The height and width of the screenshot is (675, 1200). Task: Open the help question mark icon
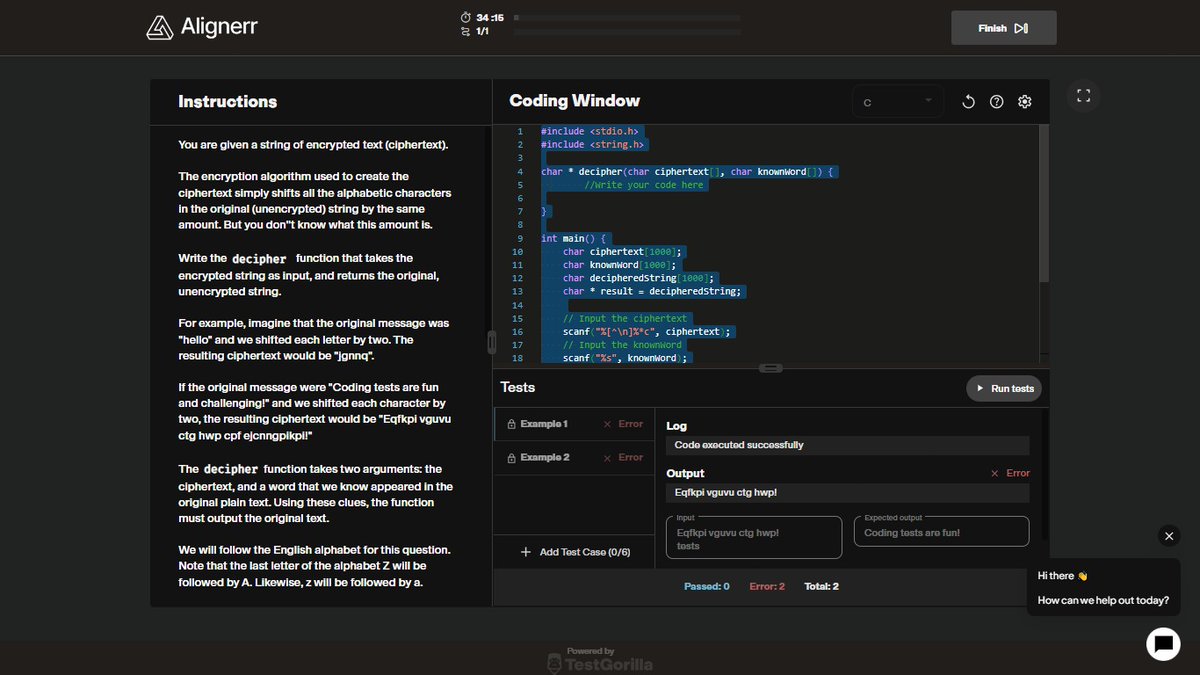click(x=996, y=101)
